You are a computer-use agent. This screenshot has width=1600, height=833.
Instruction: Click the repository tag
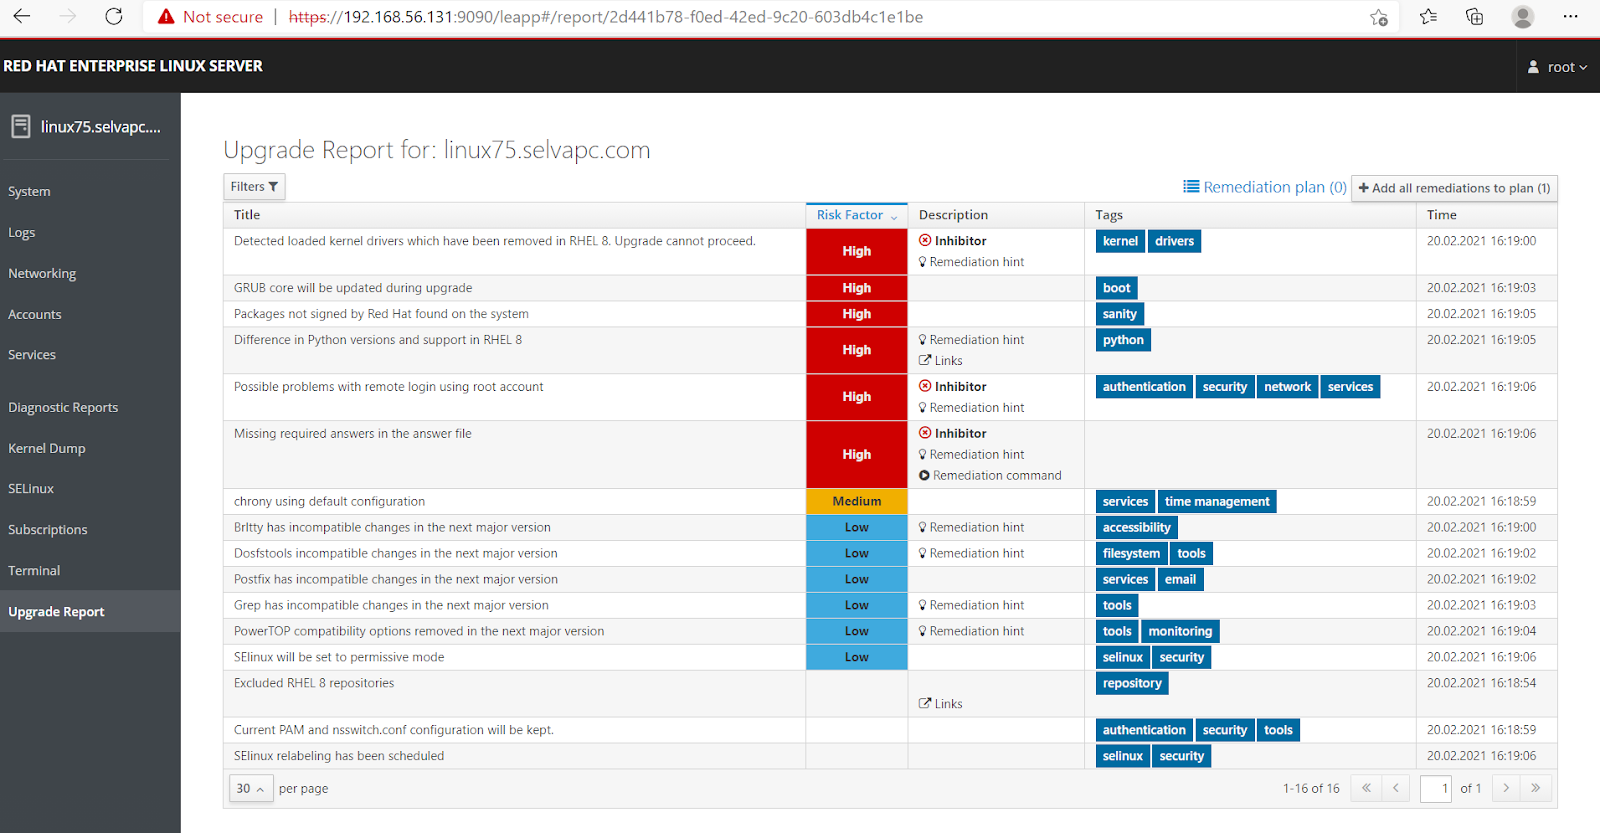click(1132, 684)
